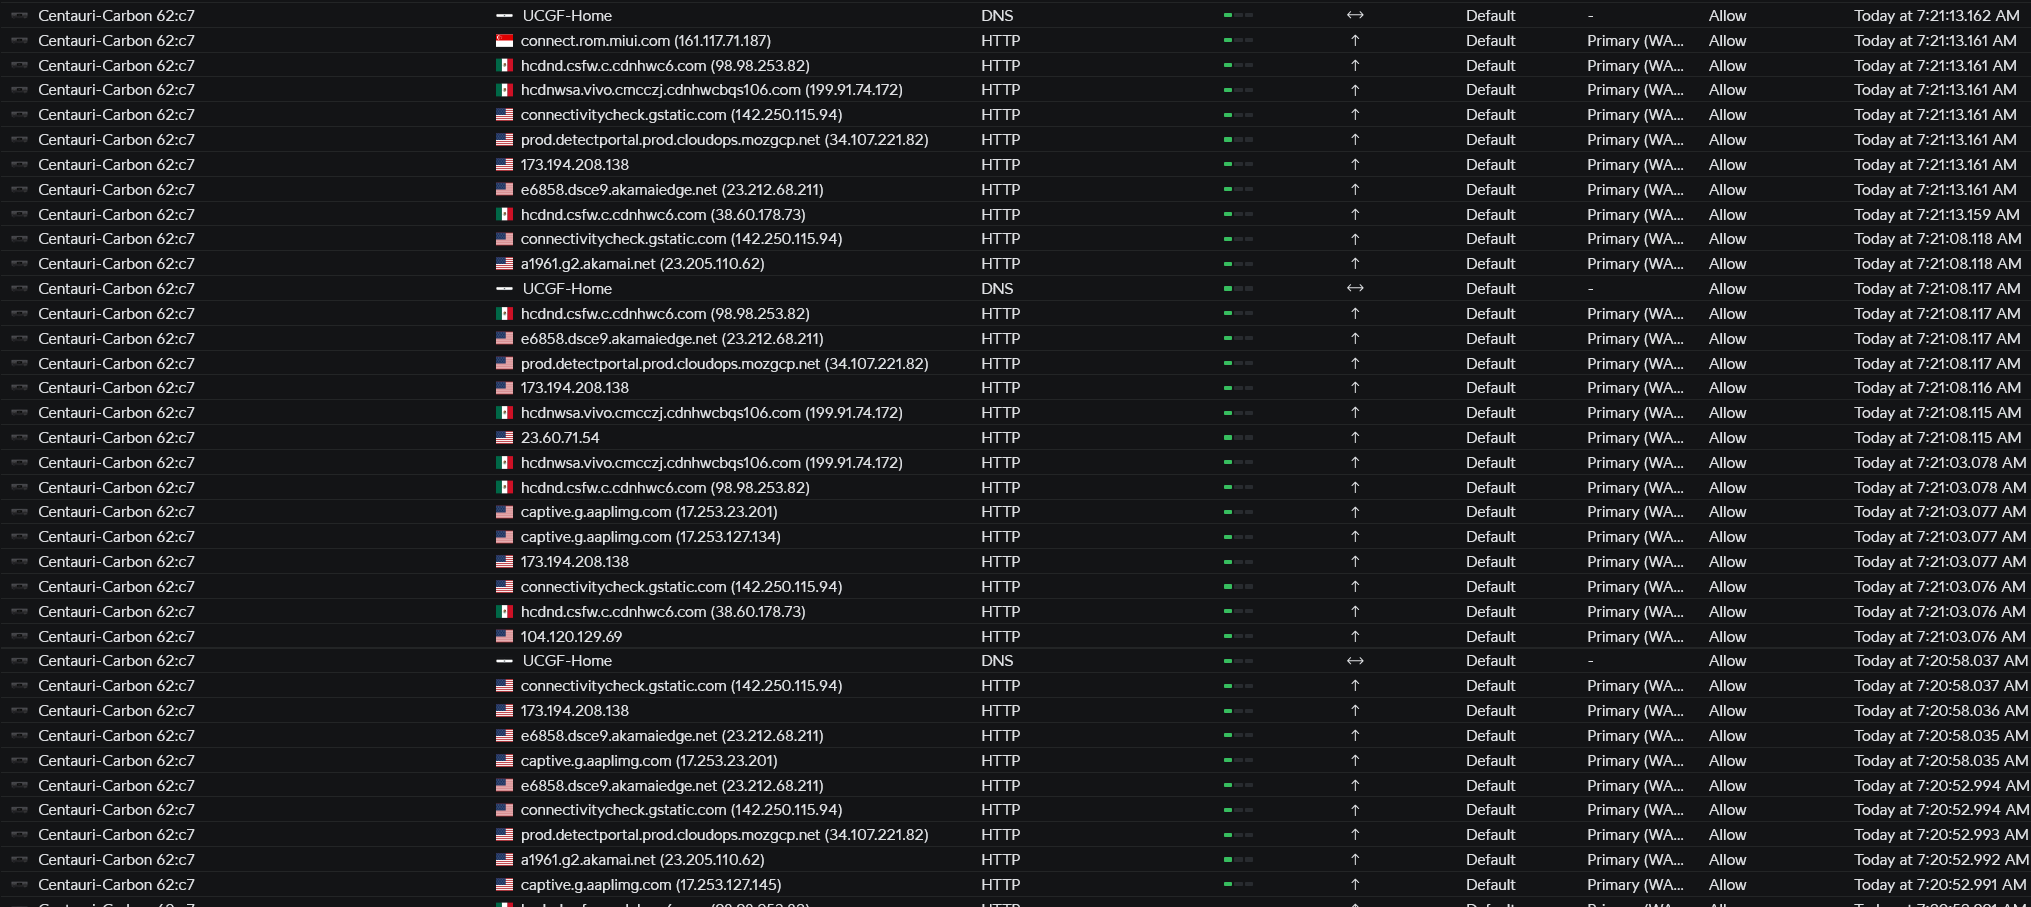Screen dimensions: 2031x907
Task: Click DNS label in the 7:21:13.162 AM row
Action: point(997,16)
